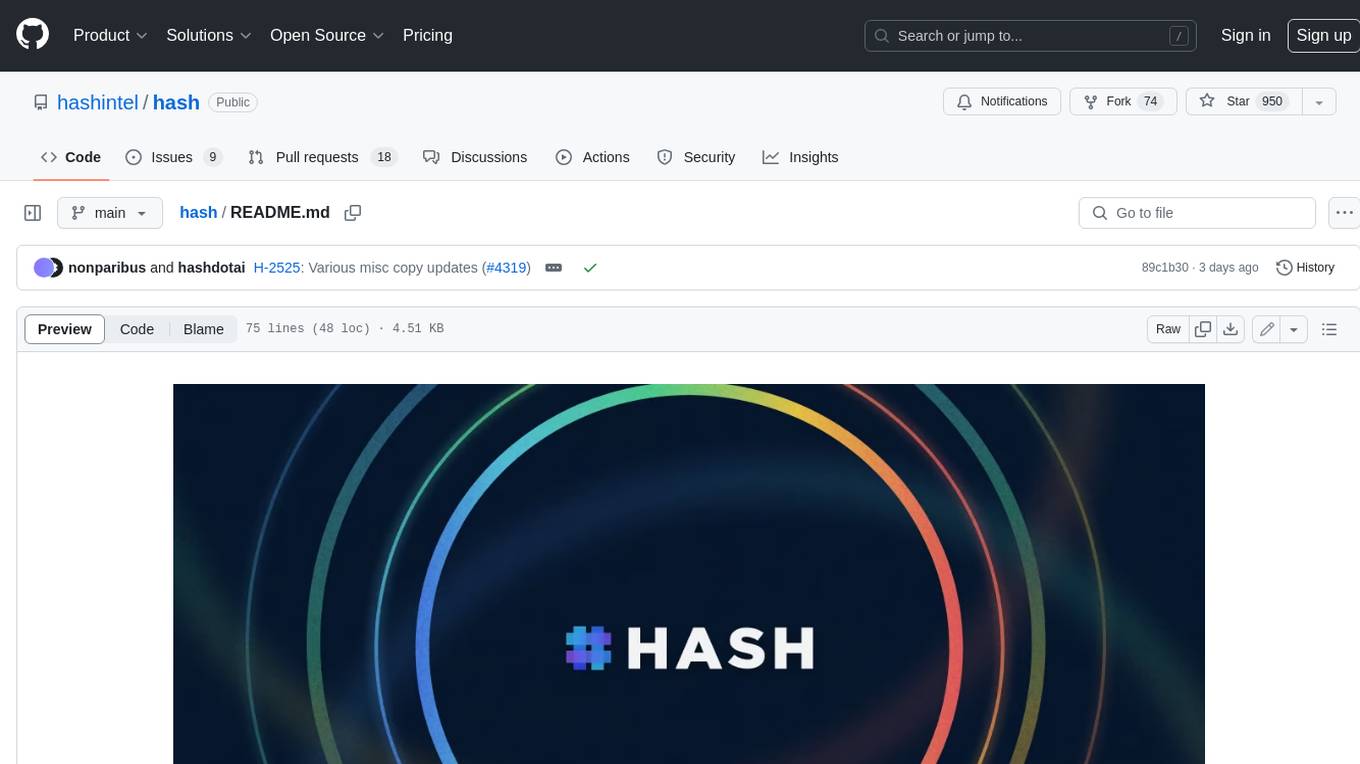Expand the Product menu

(x=110, y=35)
